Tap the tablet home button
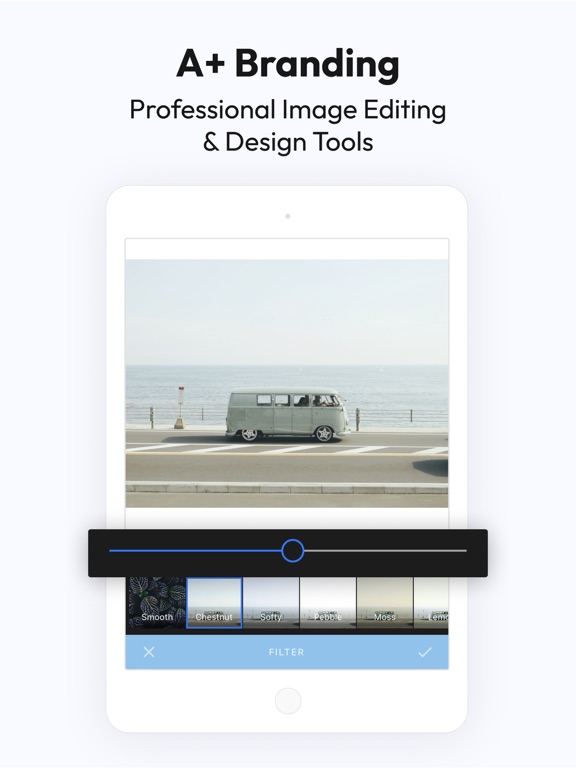The width and height of the screenshot is (576, 768). point(288,701)
